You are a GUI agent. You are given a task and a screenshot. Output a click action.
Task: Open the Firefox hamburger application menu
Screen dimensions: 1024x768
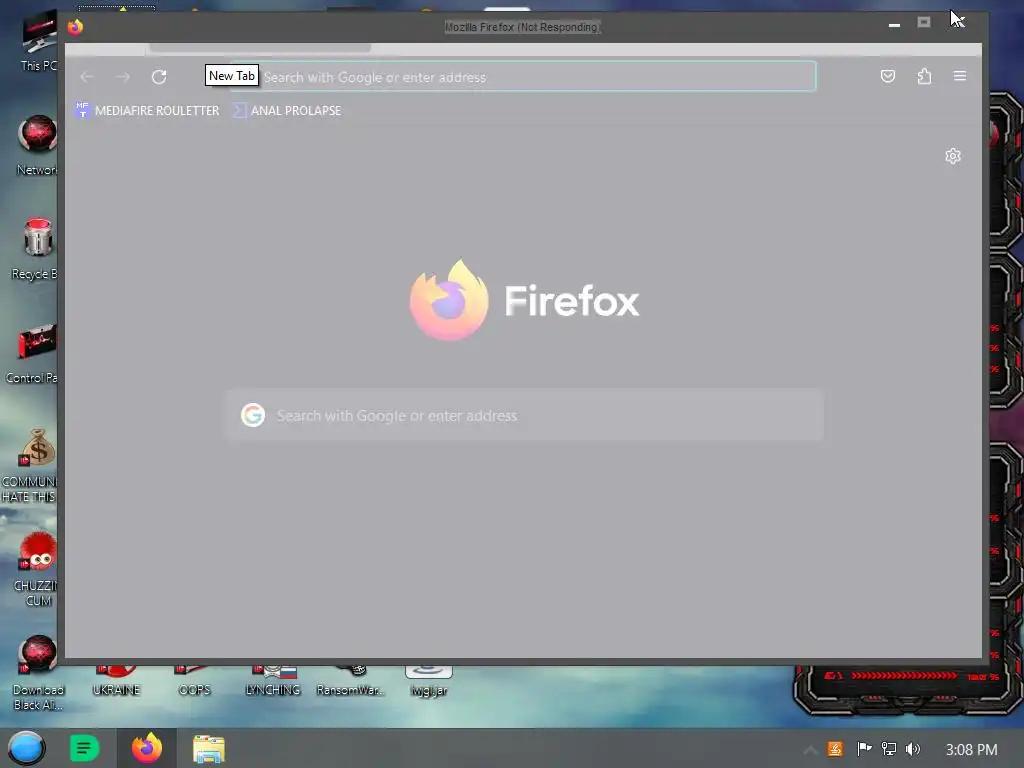point(959,76)
